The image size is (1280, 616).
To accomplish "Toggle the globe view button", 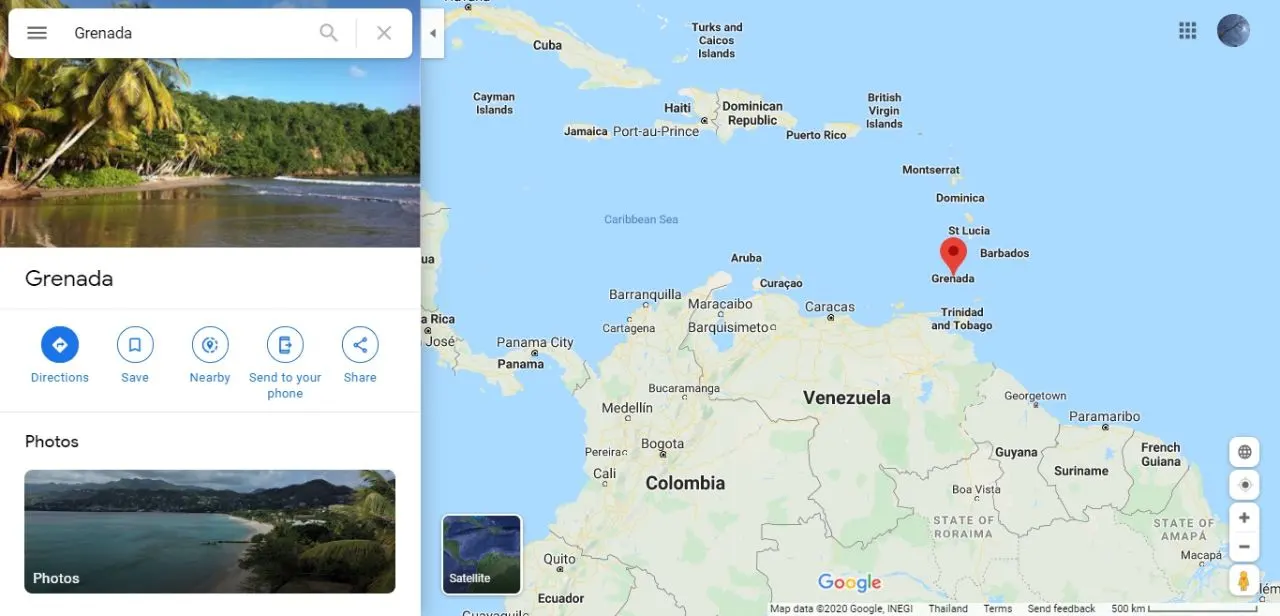I will (1245, 452).
